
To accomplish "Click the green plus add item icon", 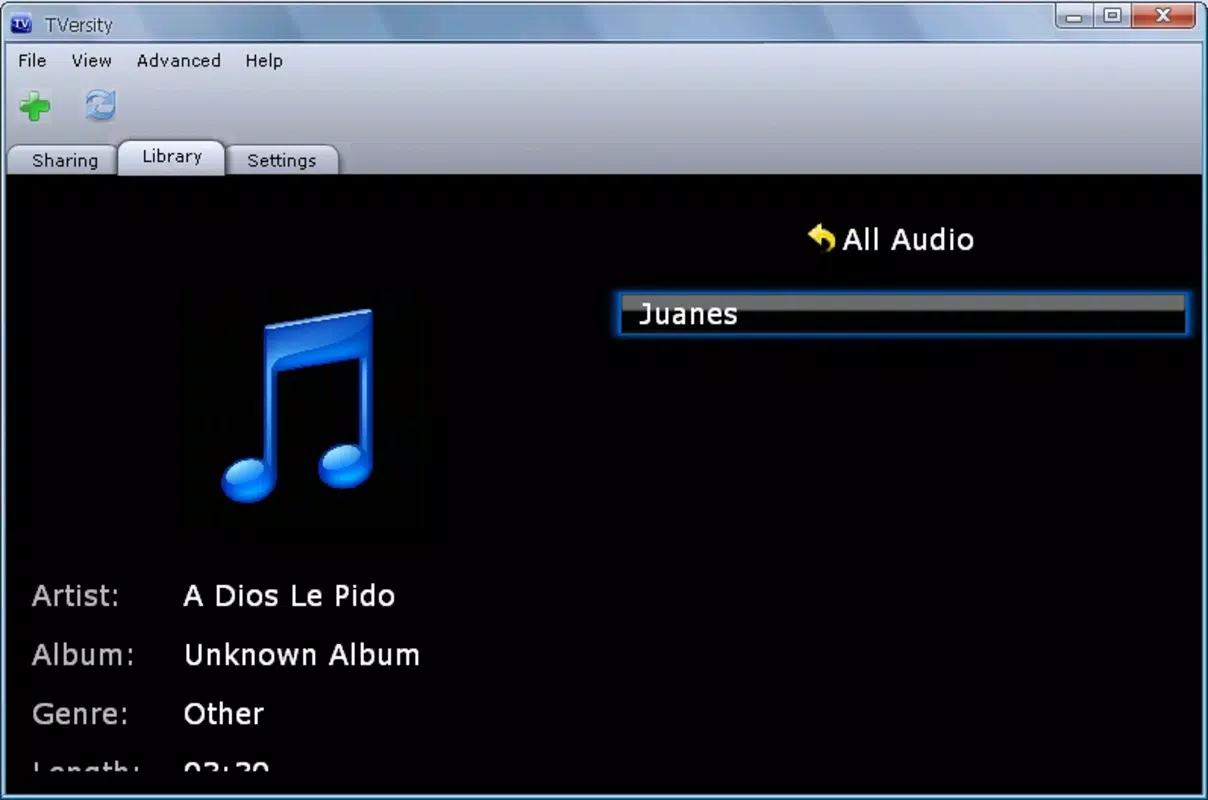I will 35,105.
